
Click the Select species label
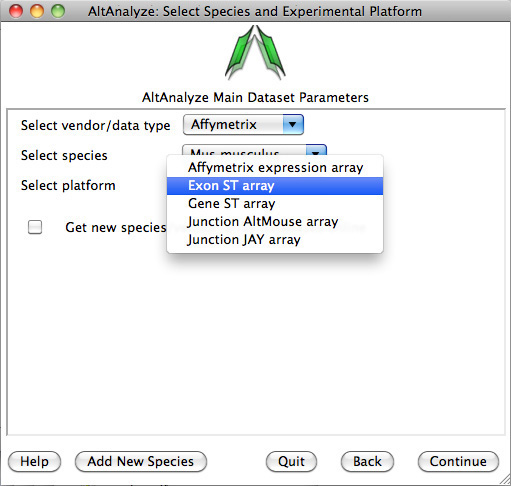coord(64,155)
